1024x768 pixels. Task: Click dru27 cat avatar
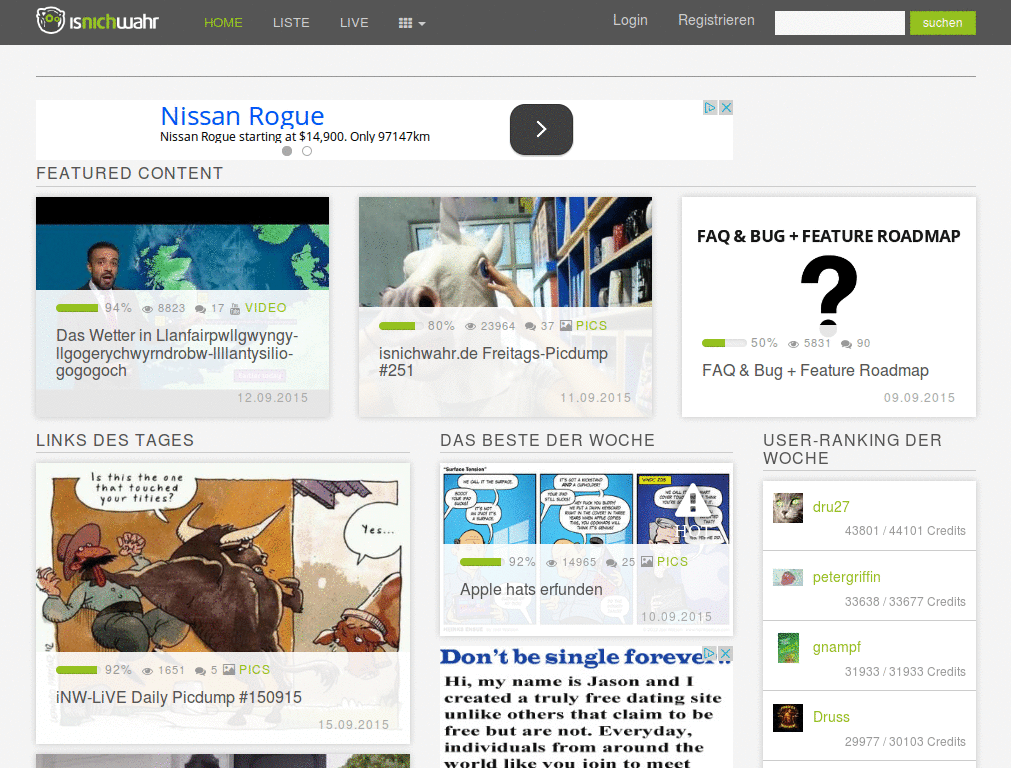pyautogui.click(x=788, y=507)
